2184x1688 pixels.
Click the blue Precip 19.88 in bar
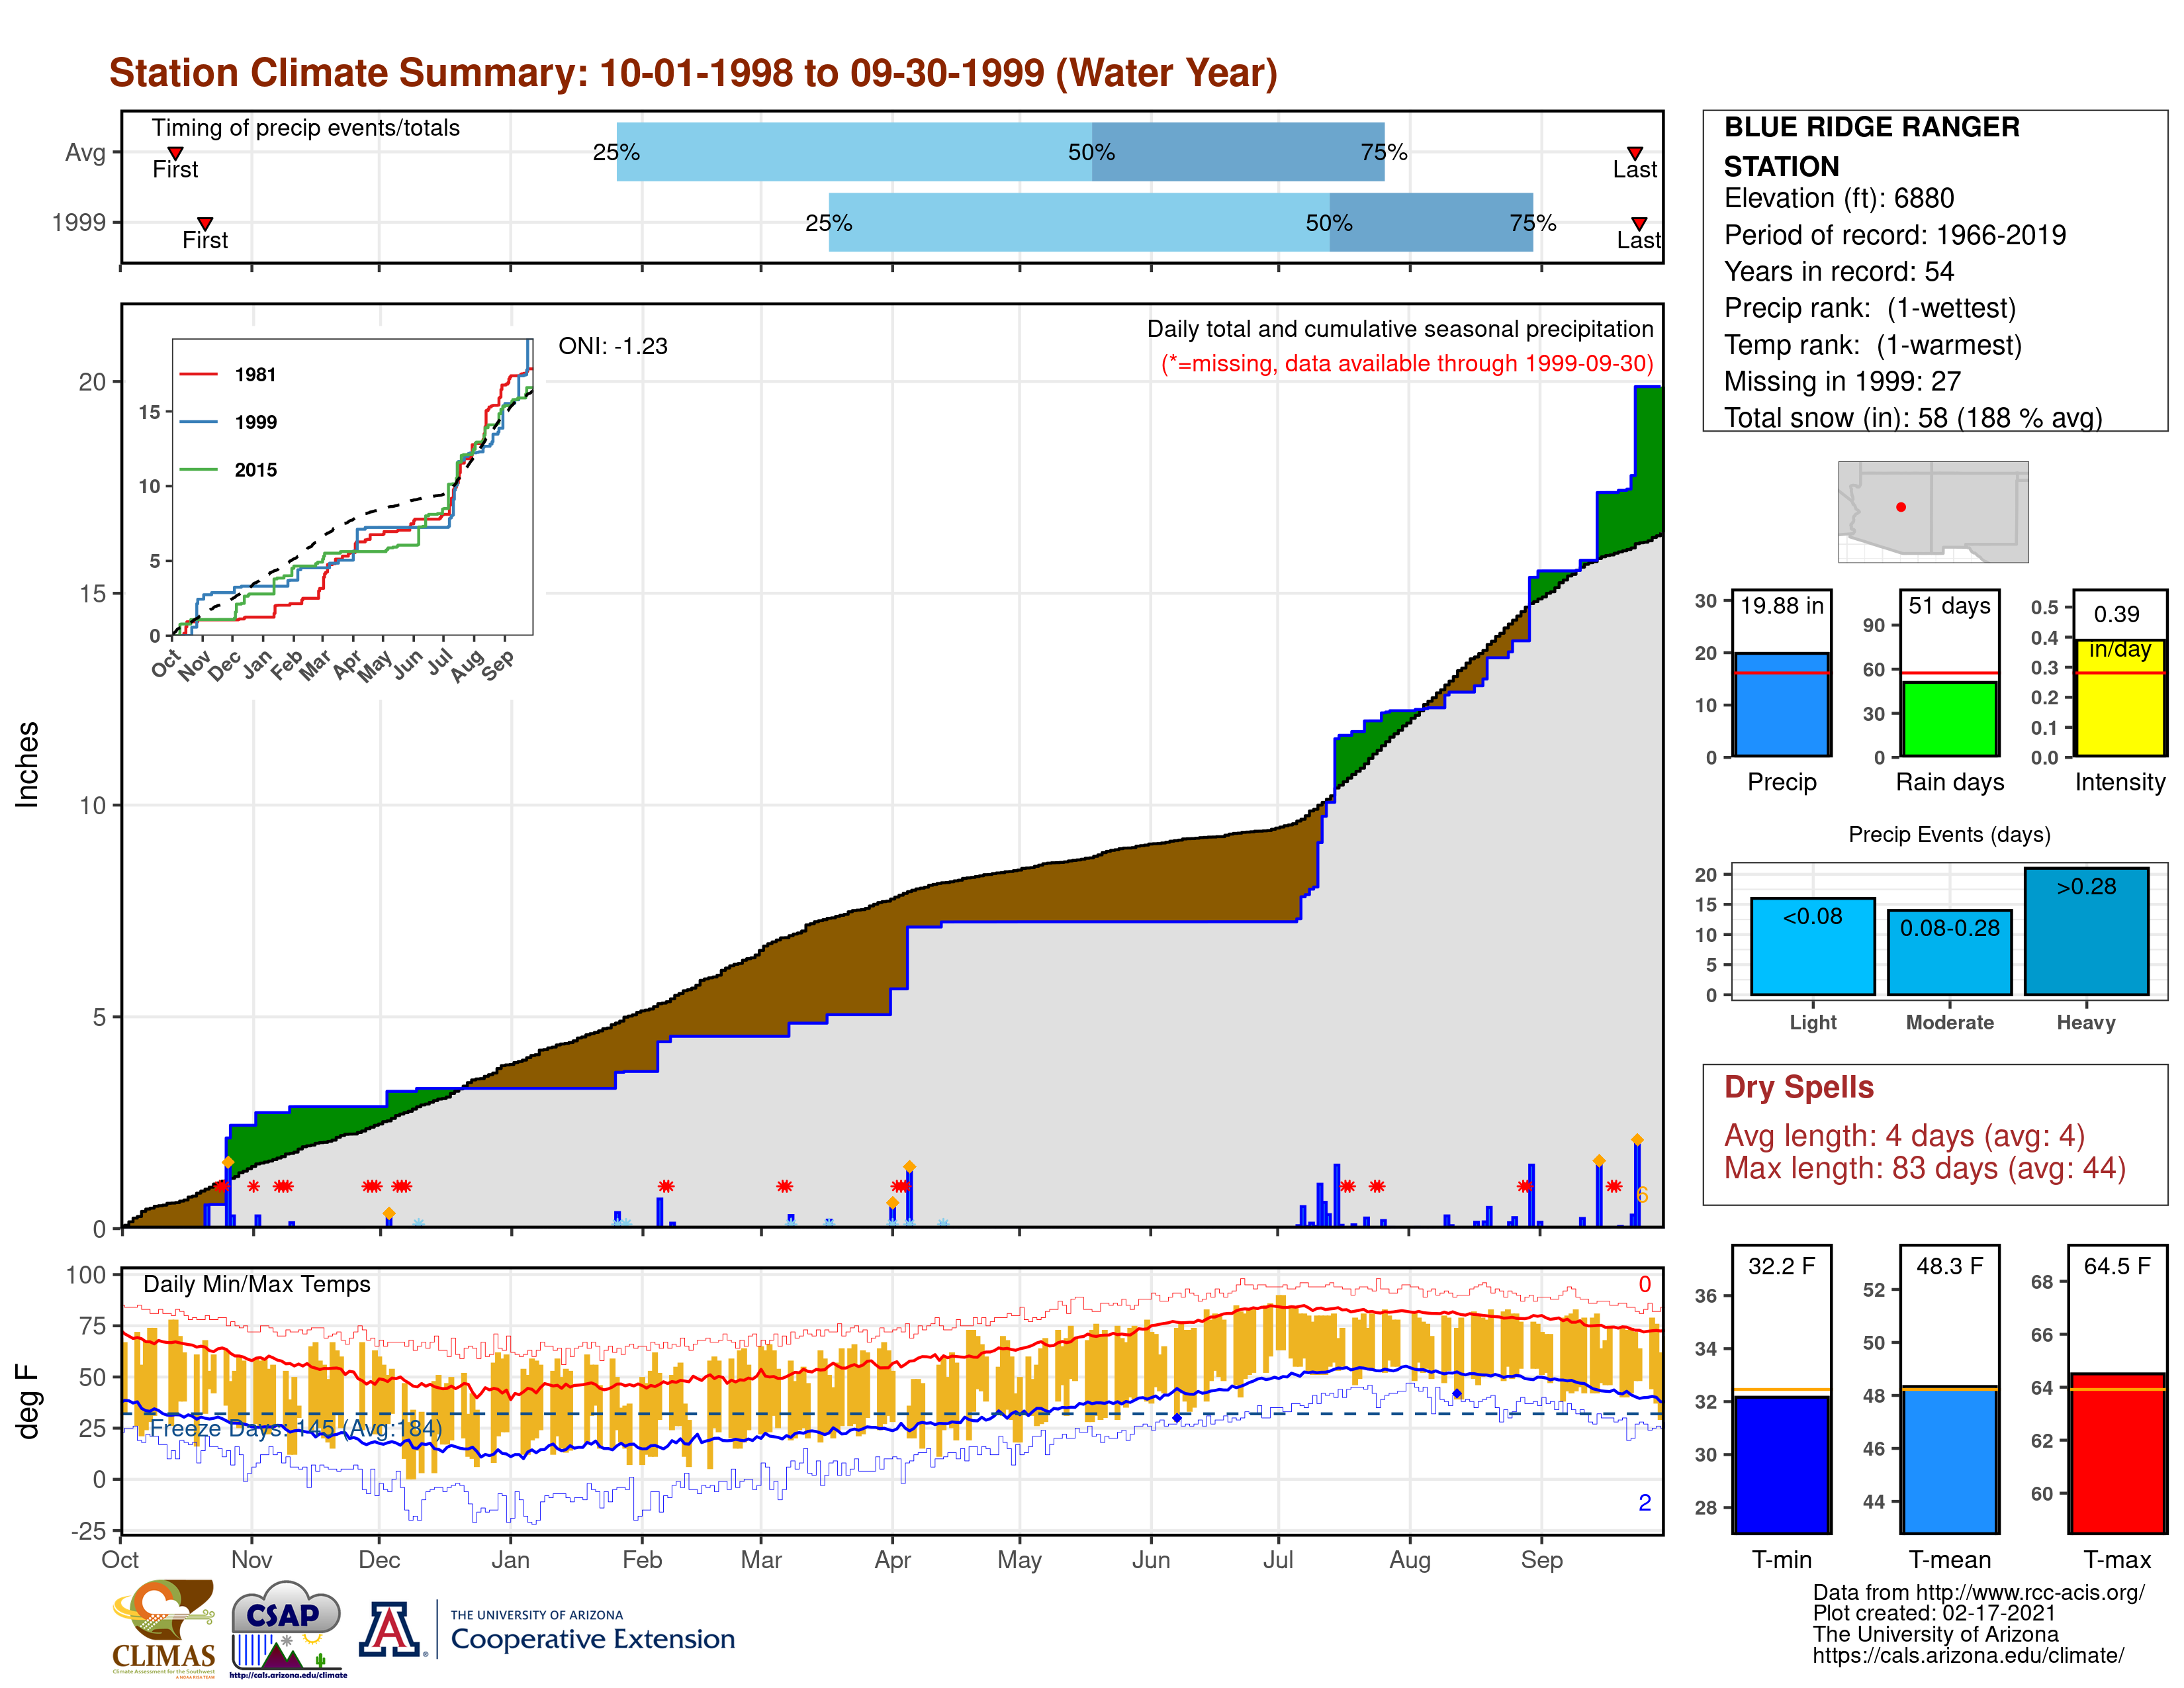point(1782,704)
